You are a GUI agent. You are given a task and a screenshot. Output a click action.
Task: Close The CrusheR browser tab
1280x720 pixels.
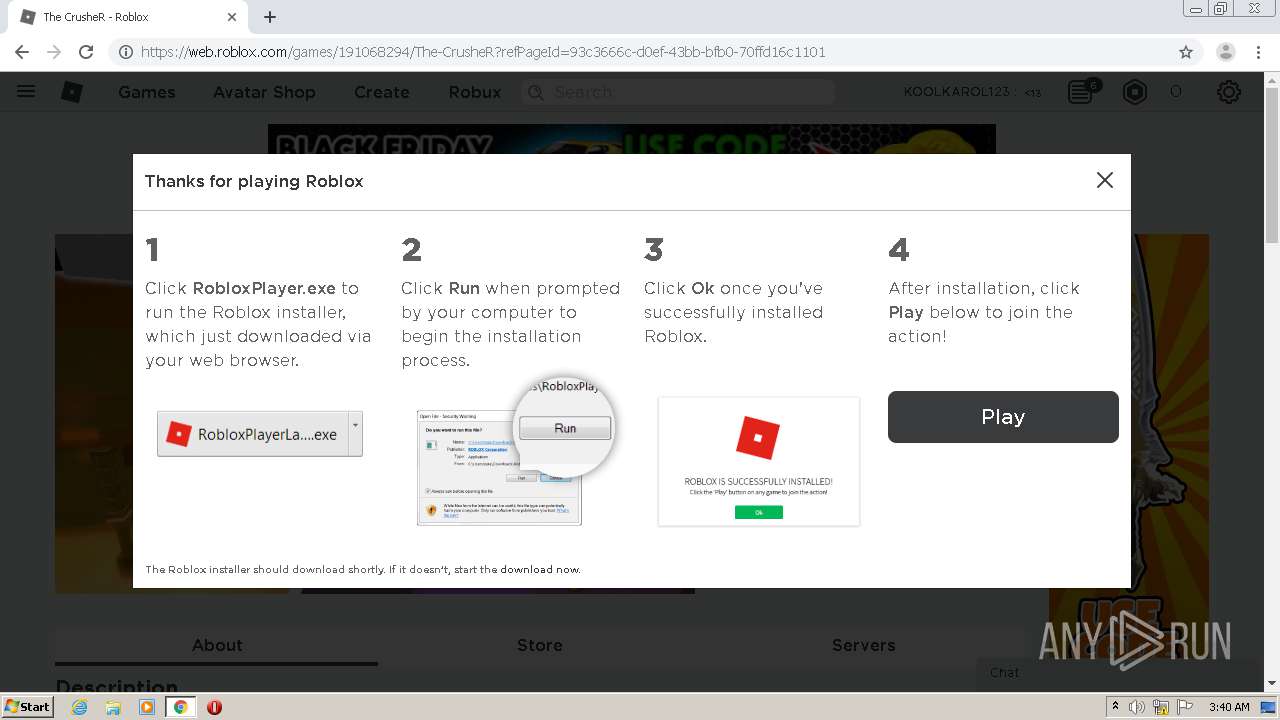[232, 17]
